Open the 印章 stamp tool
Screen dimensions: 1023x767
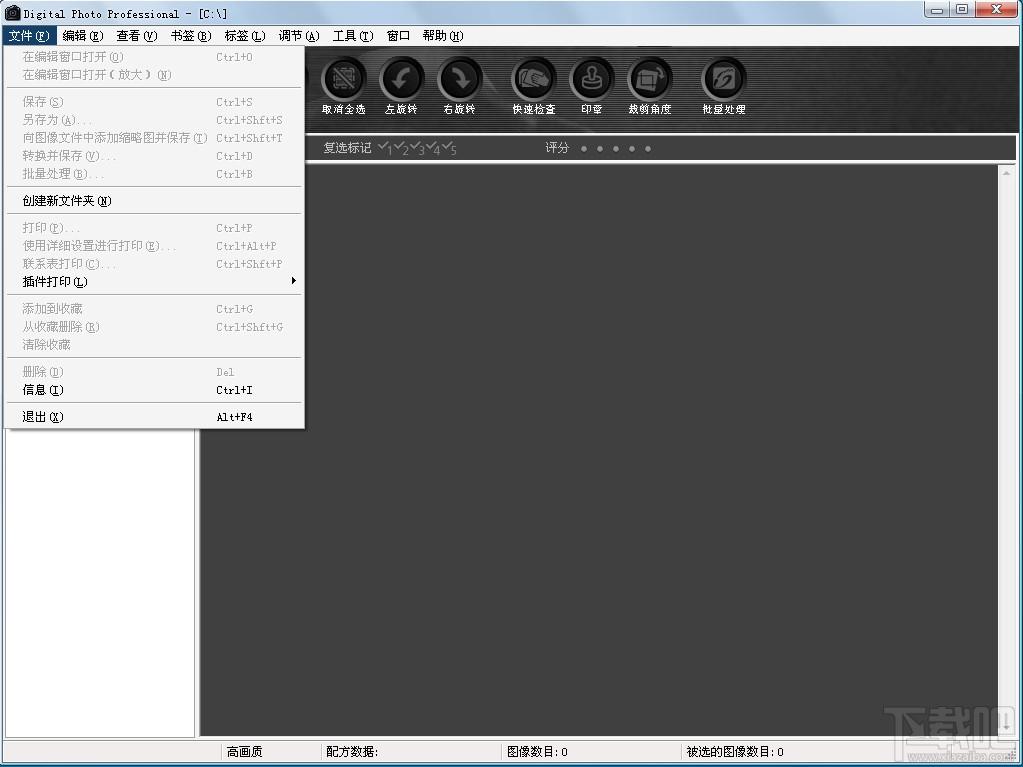tap(592, 80)
